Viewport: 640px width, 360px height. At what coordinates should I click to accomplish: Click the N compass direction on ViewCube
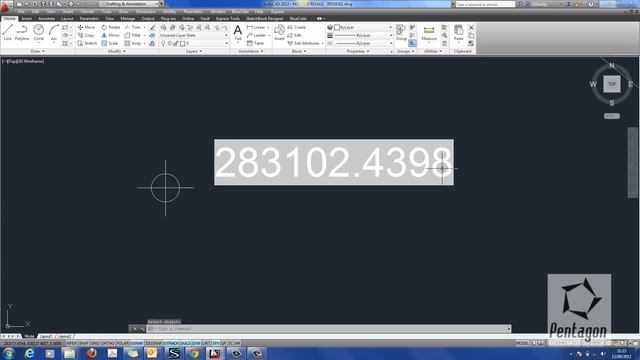coord(612,65)
